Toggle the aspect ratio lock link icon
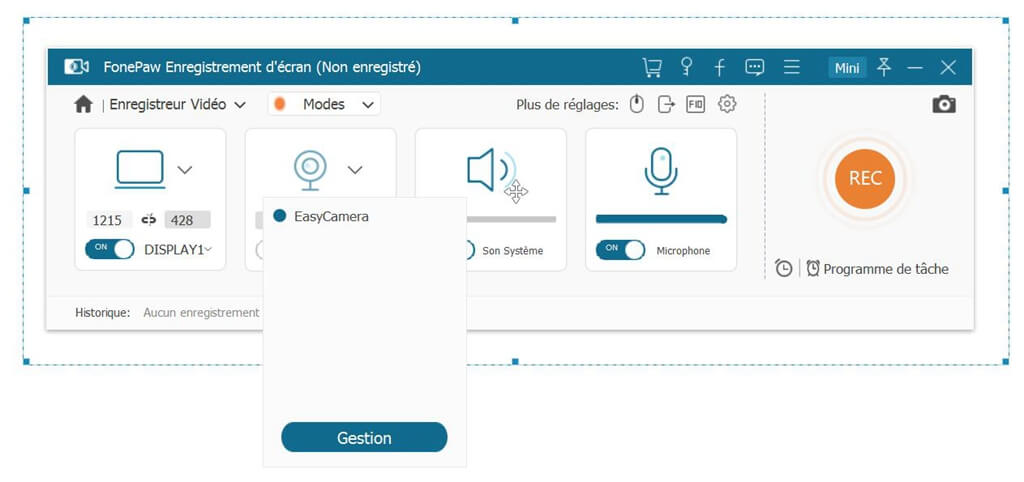The height and width of the screenshot is (482, 1024). point(149,220)
